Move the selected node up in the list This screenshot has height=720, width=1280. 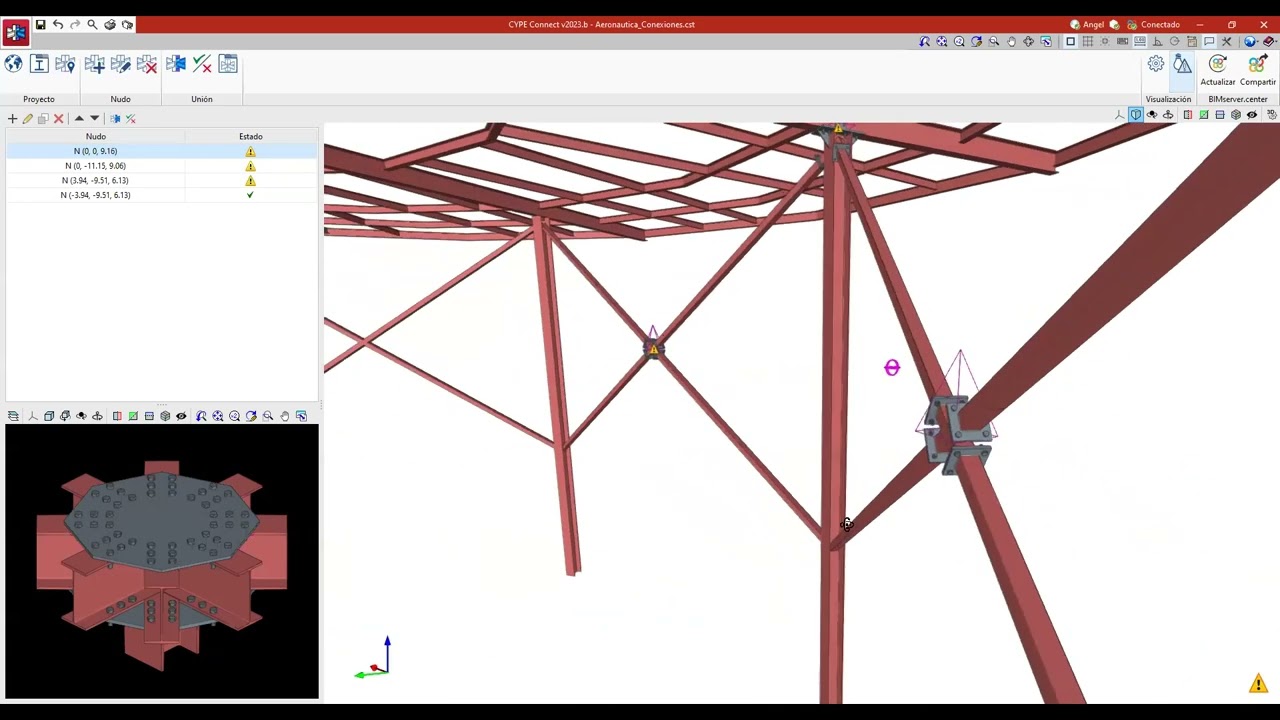point(79,118)
